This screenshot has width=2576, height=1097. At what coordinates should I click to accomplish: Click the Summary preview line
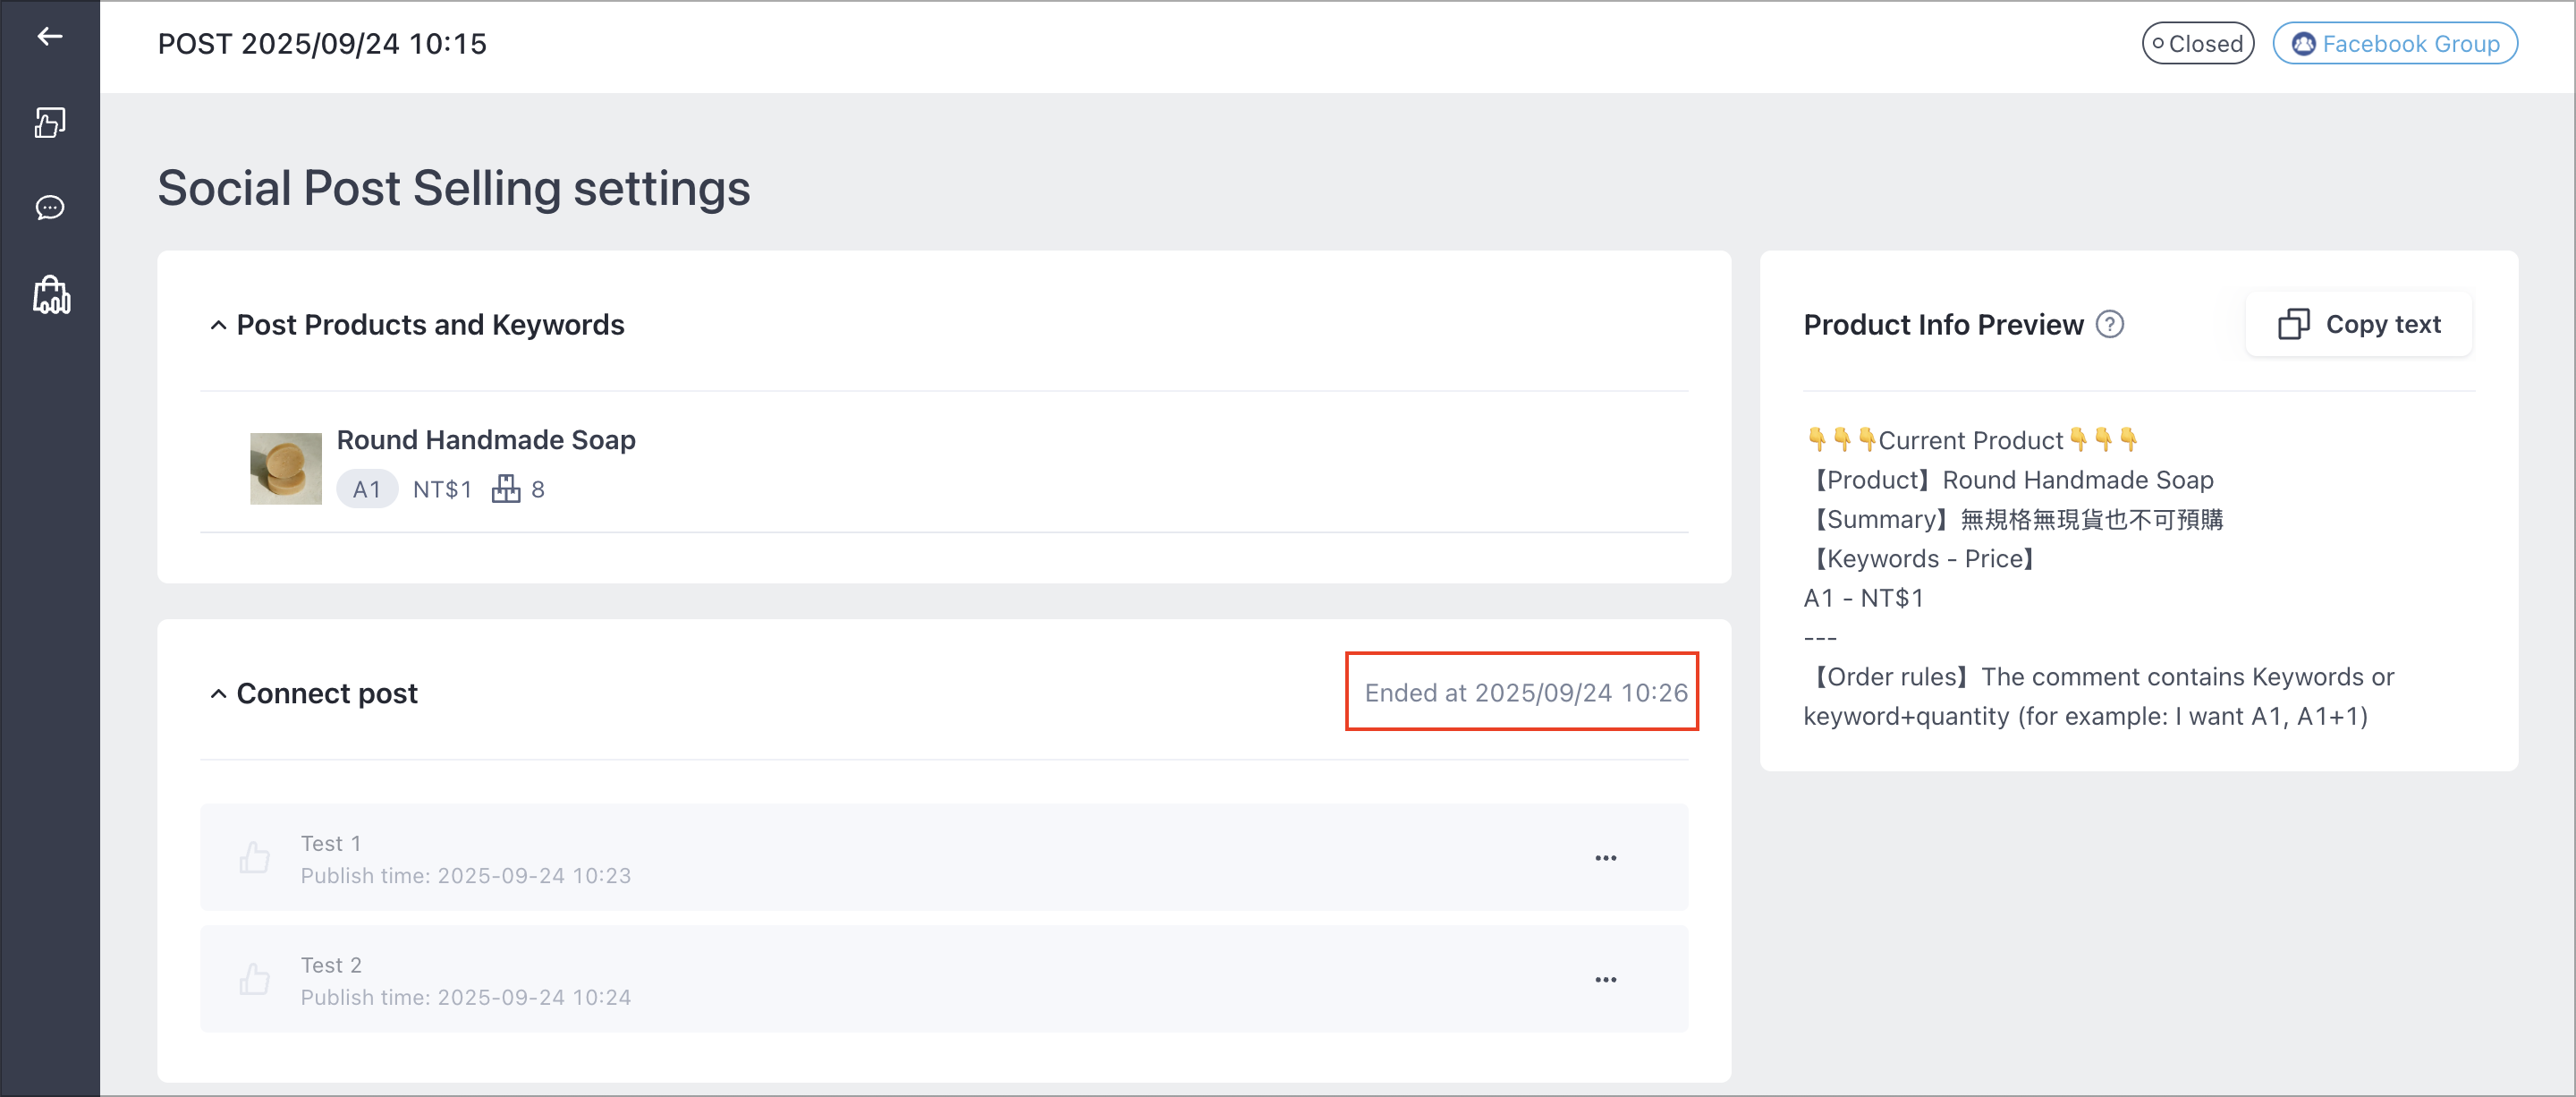click(2014, 519)
